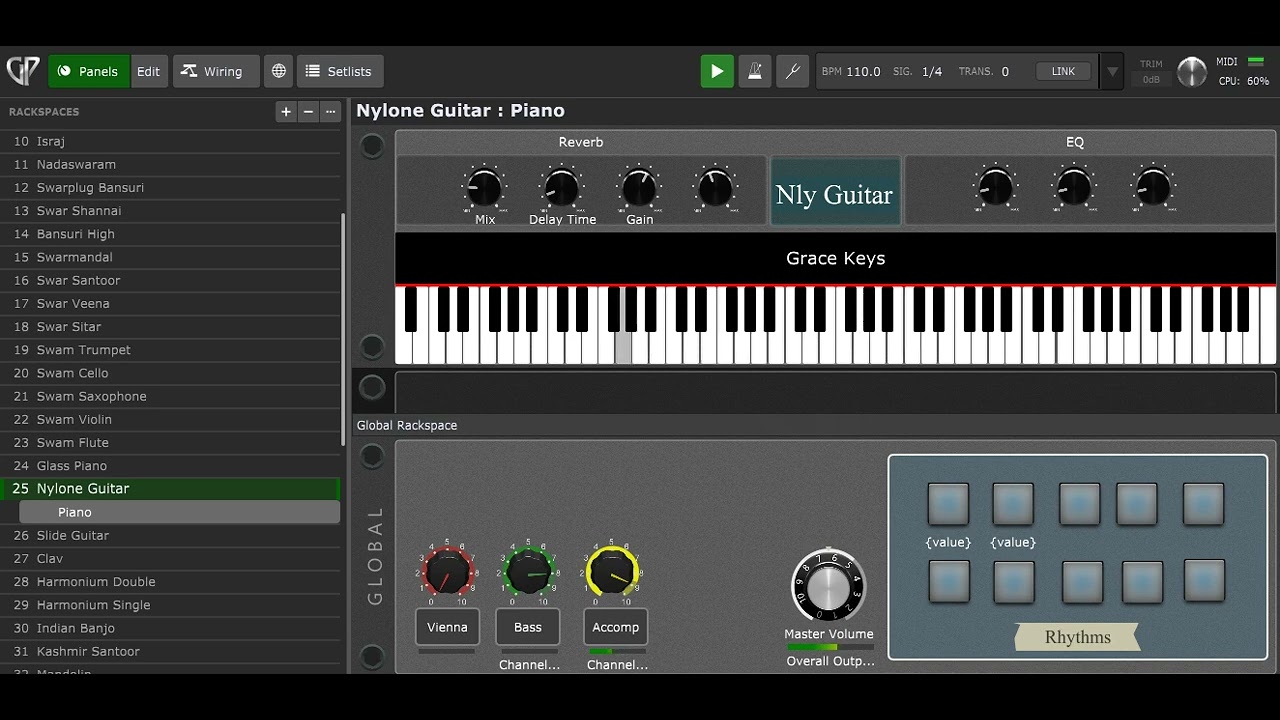Select the Israj rackspace
The image size is (1280, 720).
170,141
